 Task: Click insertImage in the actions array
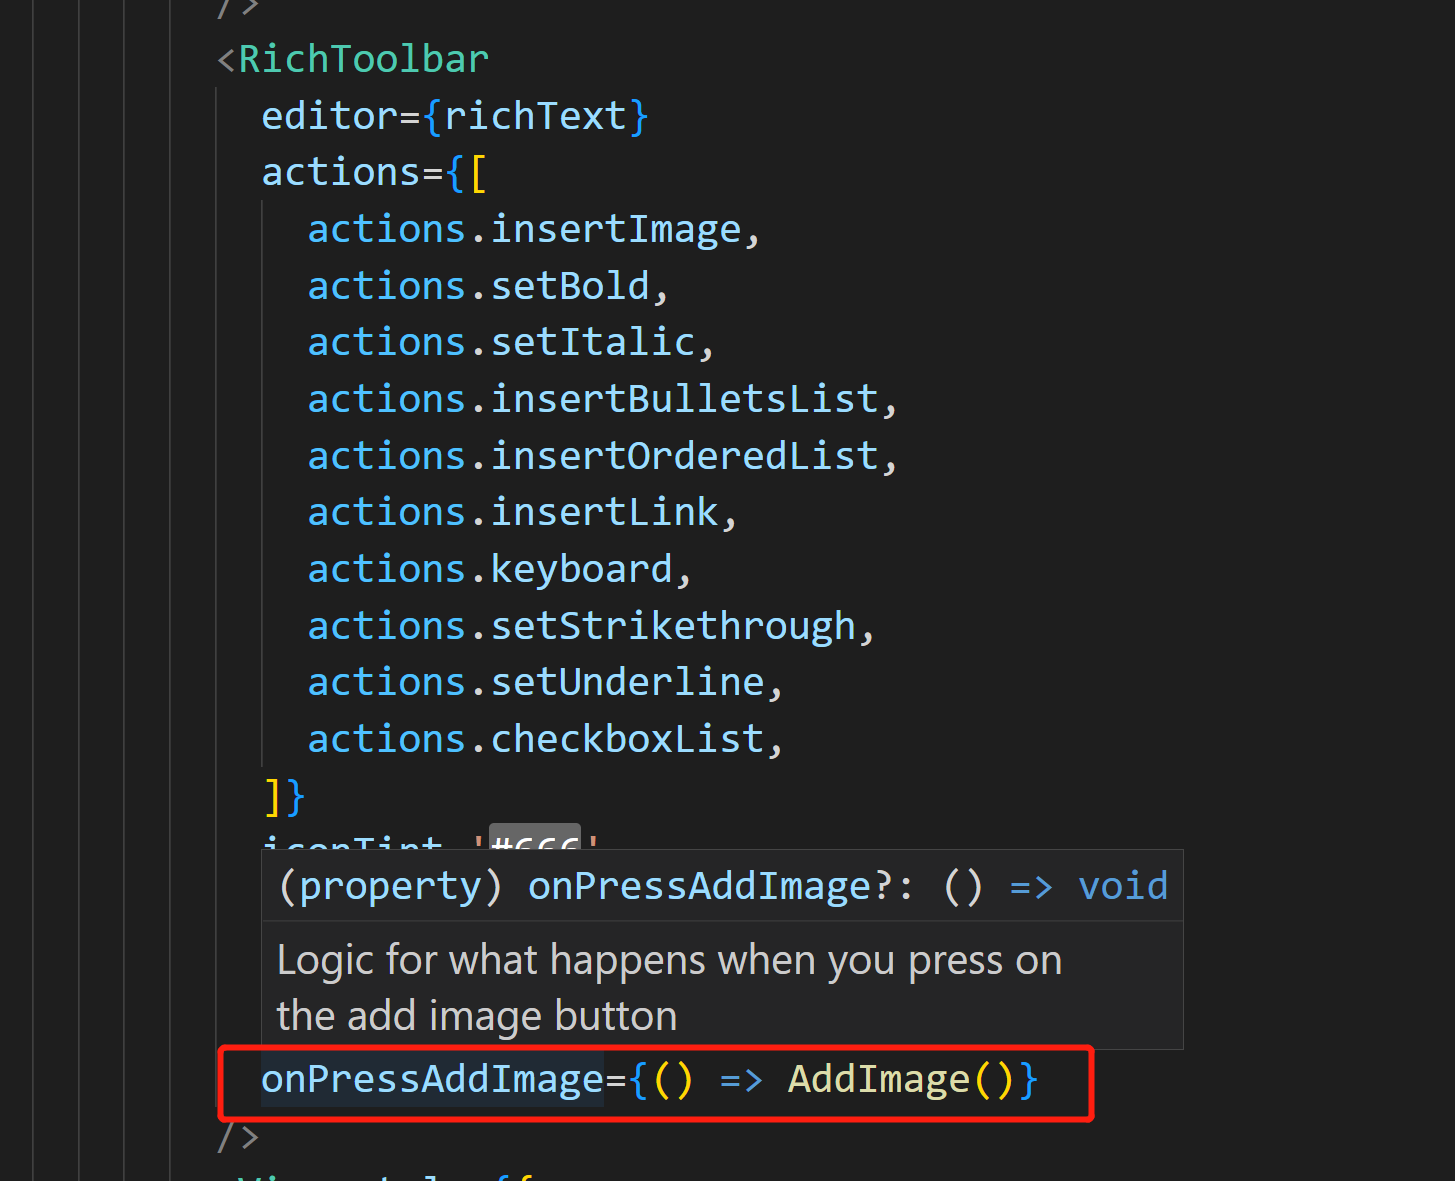tap(616, 230)
